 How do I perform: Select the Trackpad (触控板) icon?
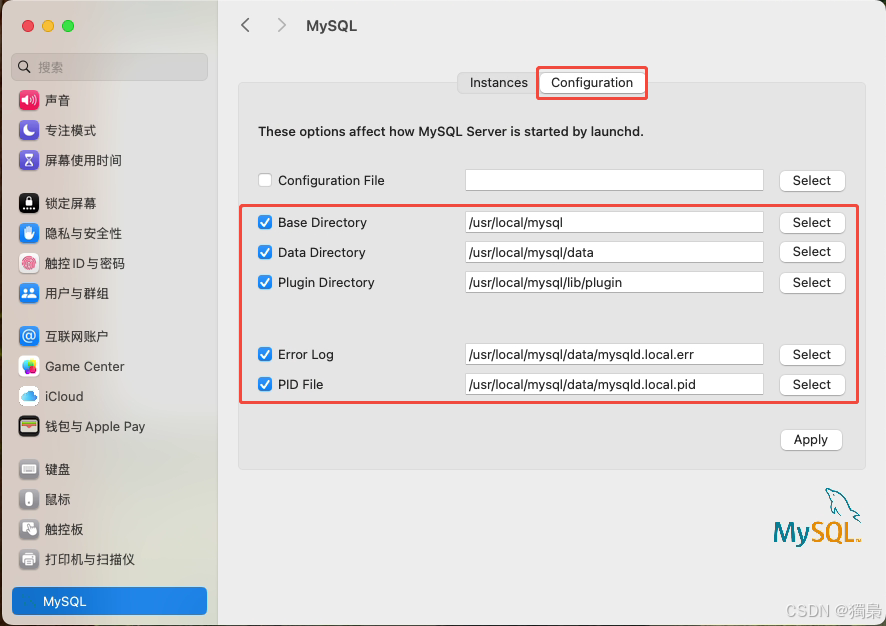coord(29,529)
